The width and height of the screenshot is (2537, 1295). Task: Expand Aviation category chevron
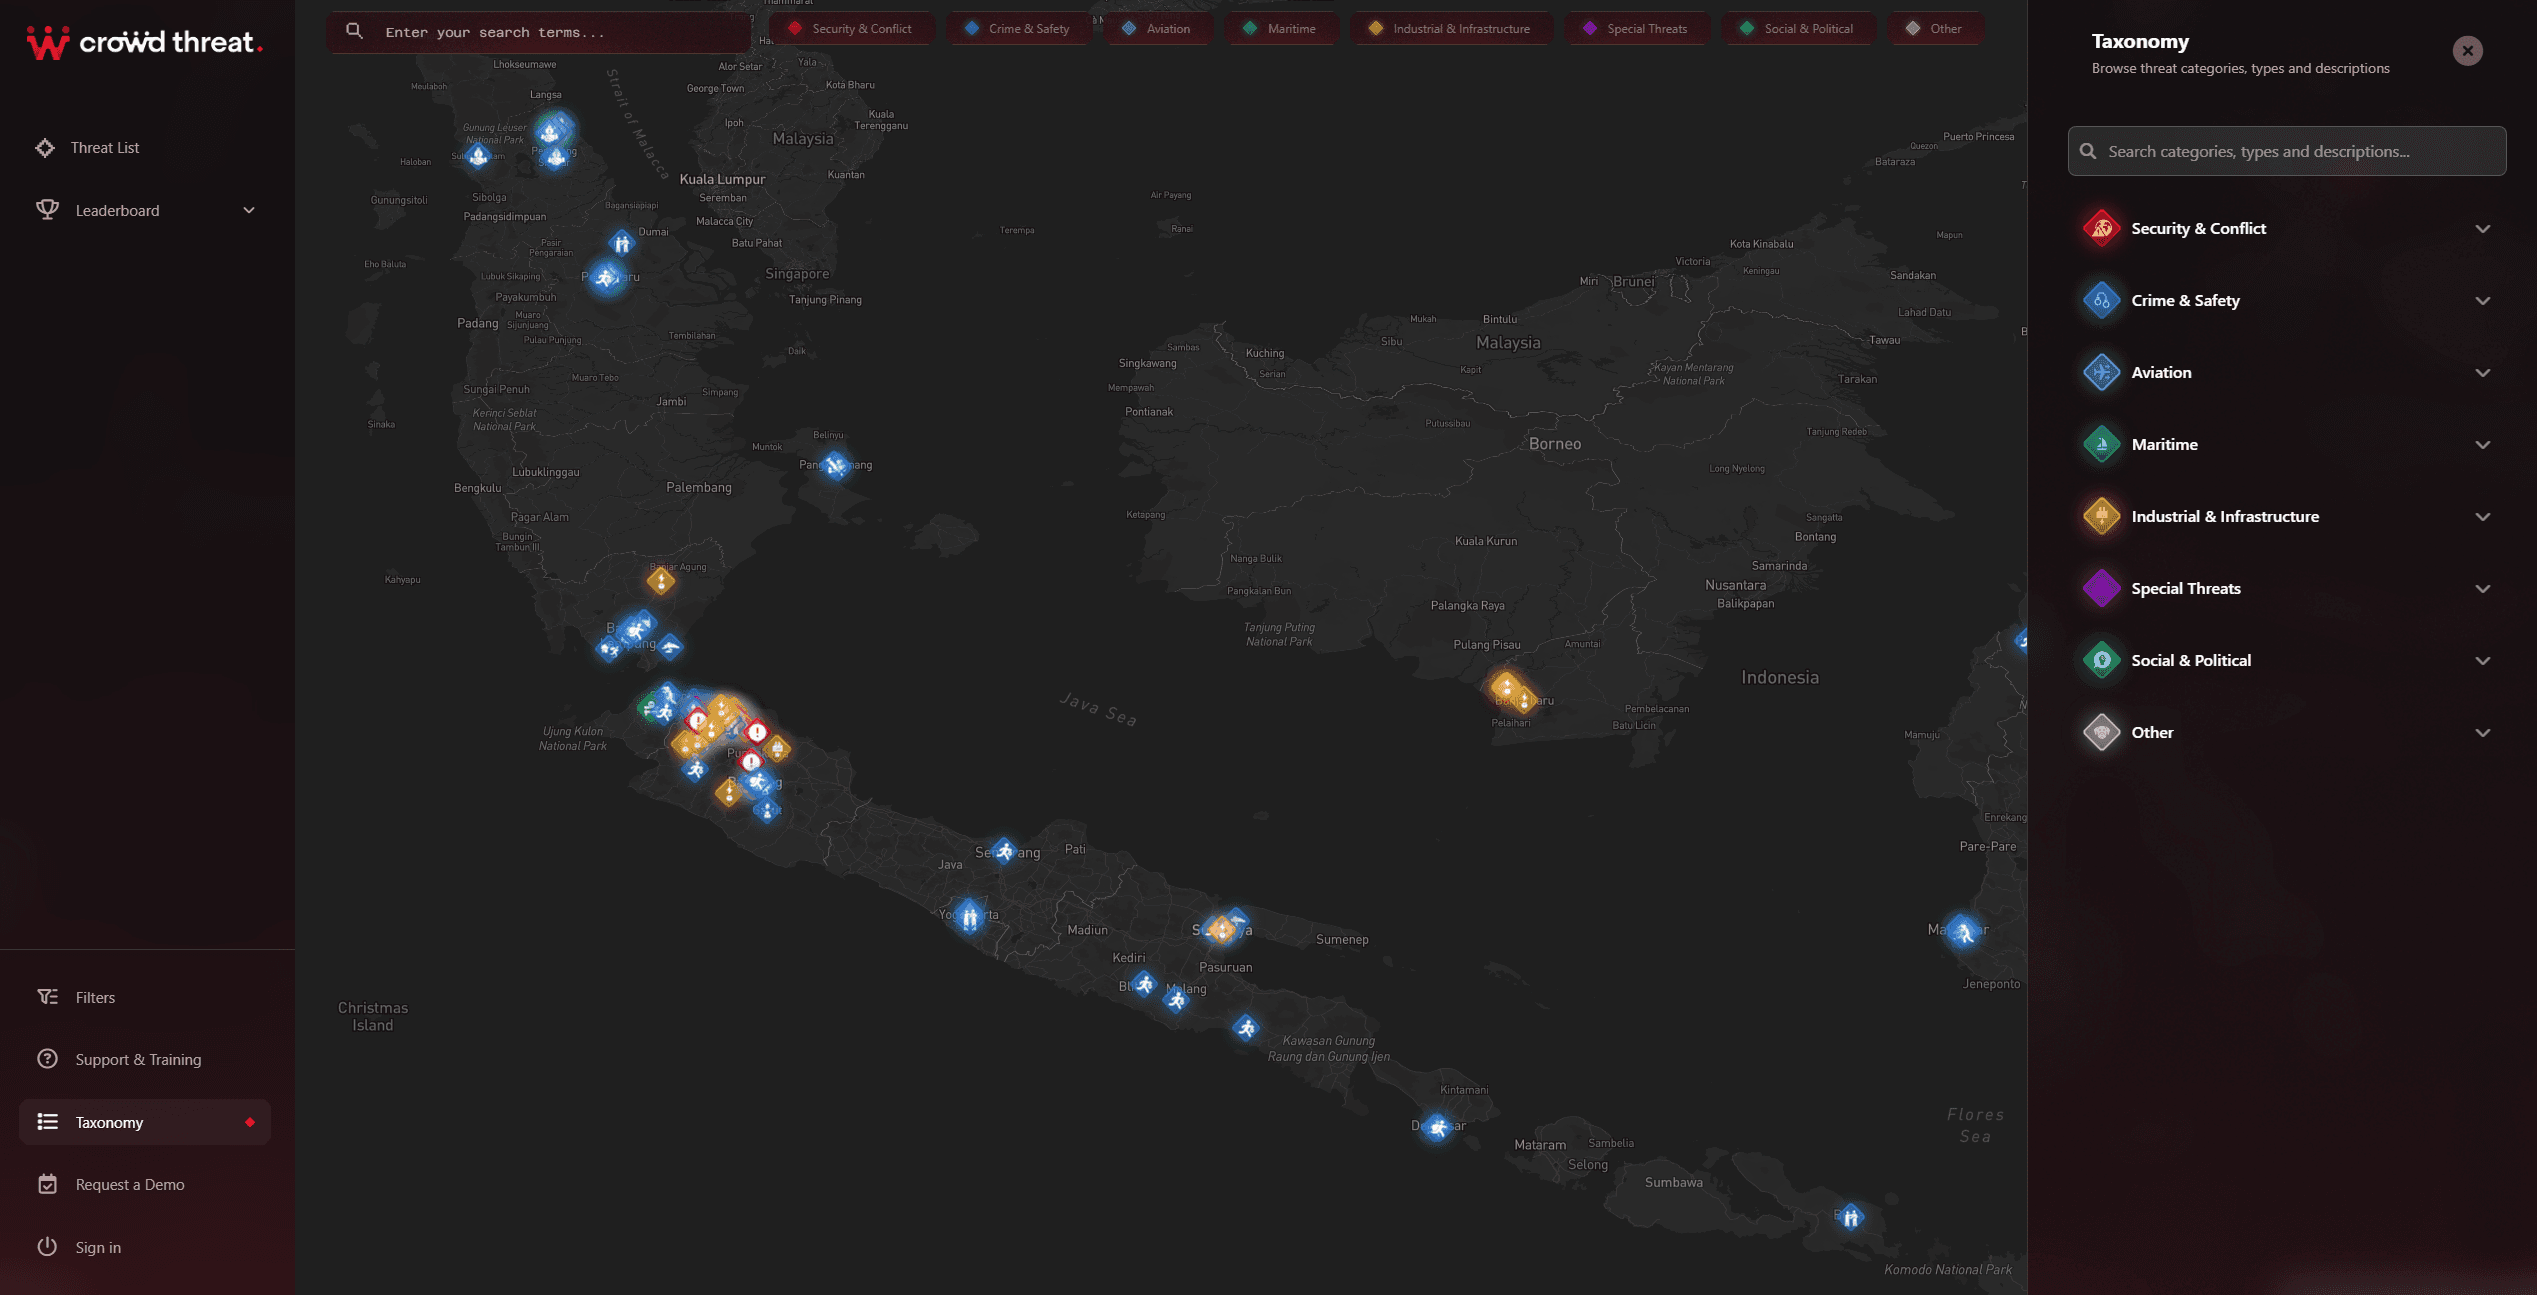click(2483, 373)
